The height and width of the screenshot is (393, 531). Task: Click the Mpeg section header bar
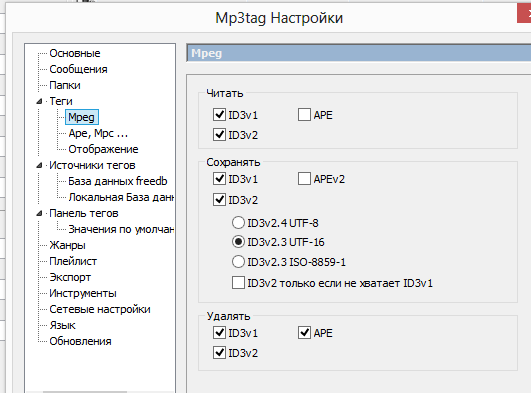coord(359,53)
